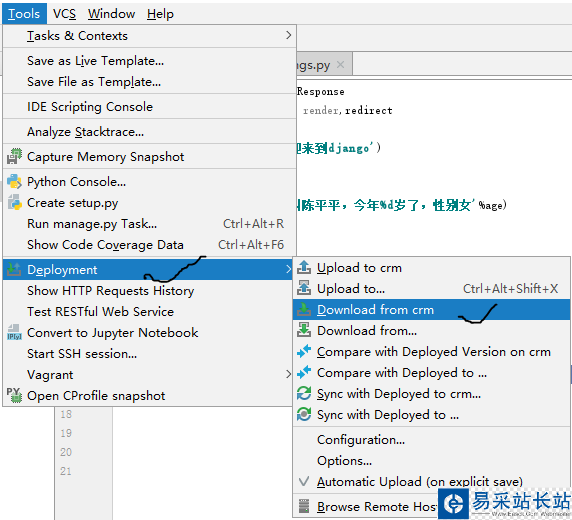This screenshot has height=520, width=572.
Task: Open the Window menu
Action: [111, 14]
